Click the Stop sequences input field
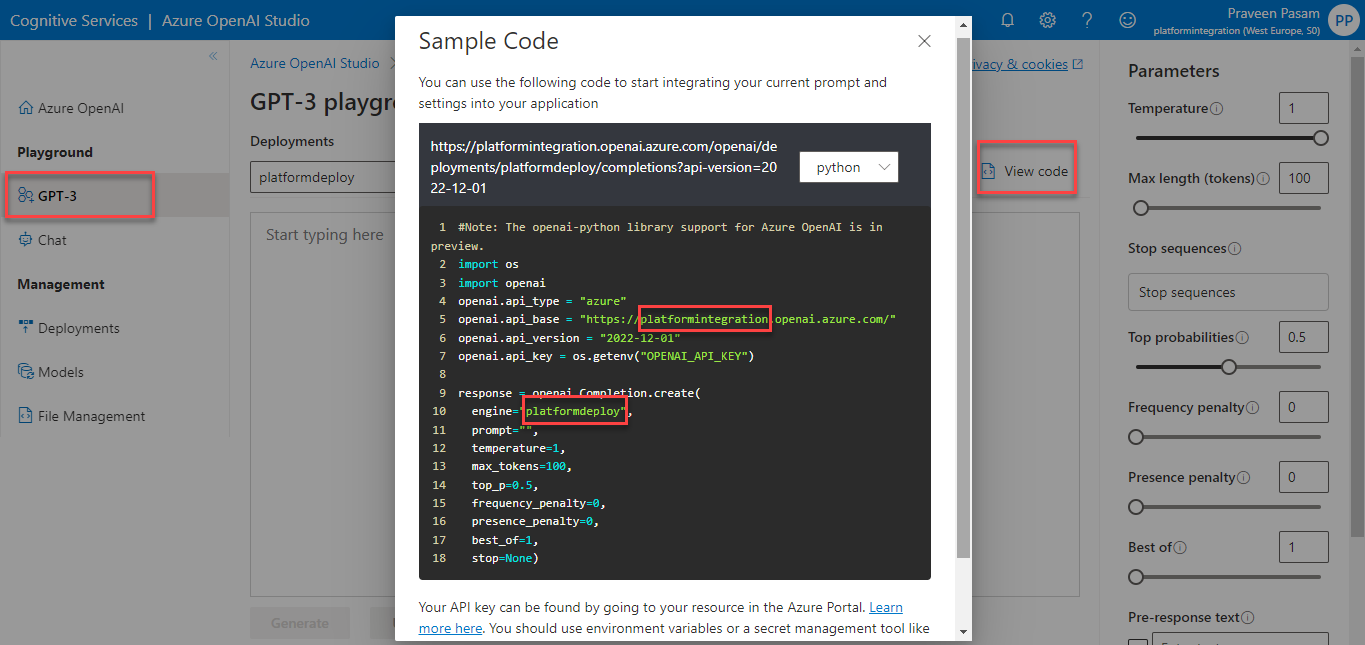 (x=1227, y=292)
